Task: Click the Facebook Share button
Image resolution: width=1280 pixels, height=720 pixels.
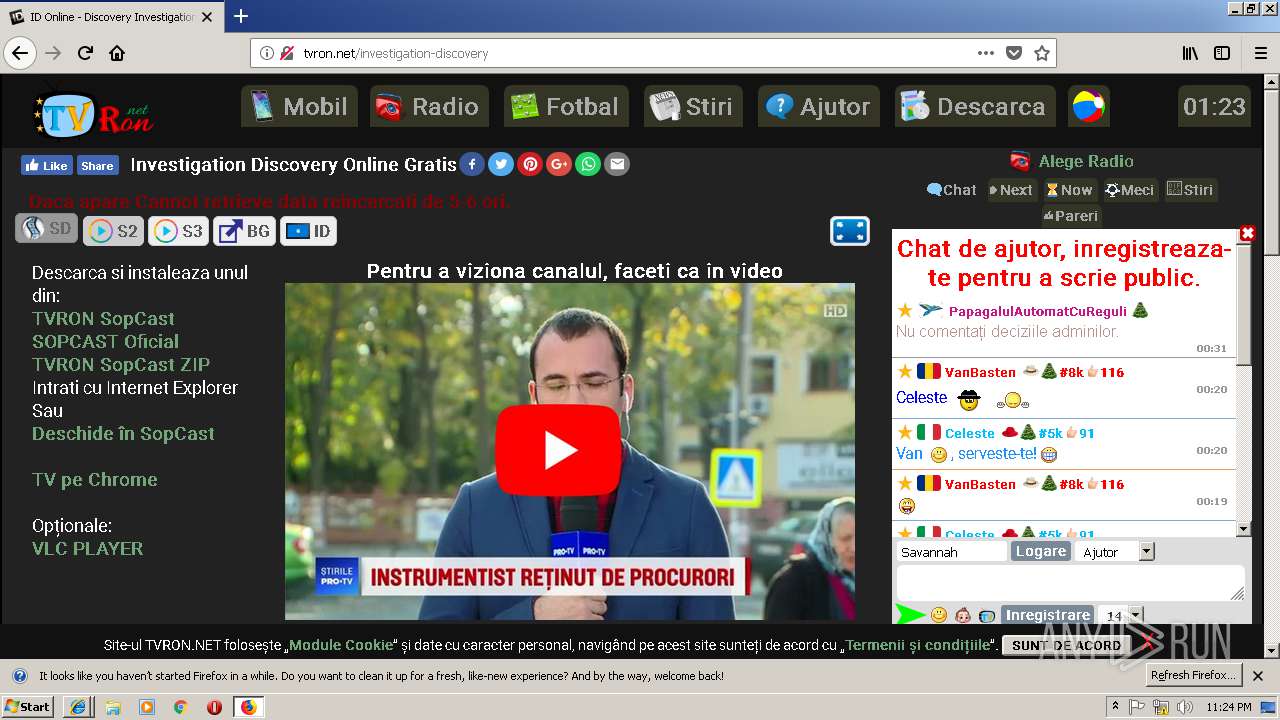Action: point(97,165)
